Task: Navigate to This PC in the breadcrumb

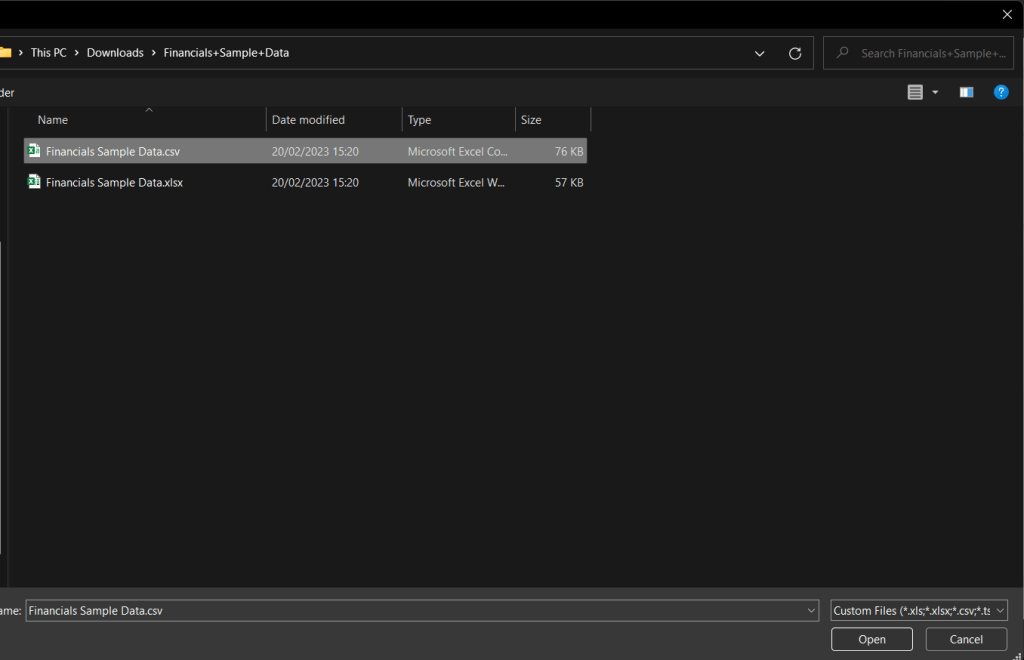Action: (48, 53)
